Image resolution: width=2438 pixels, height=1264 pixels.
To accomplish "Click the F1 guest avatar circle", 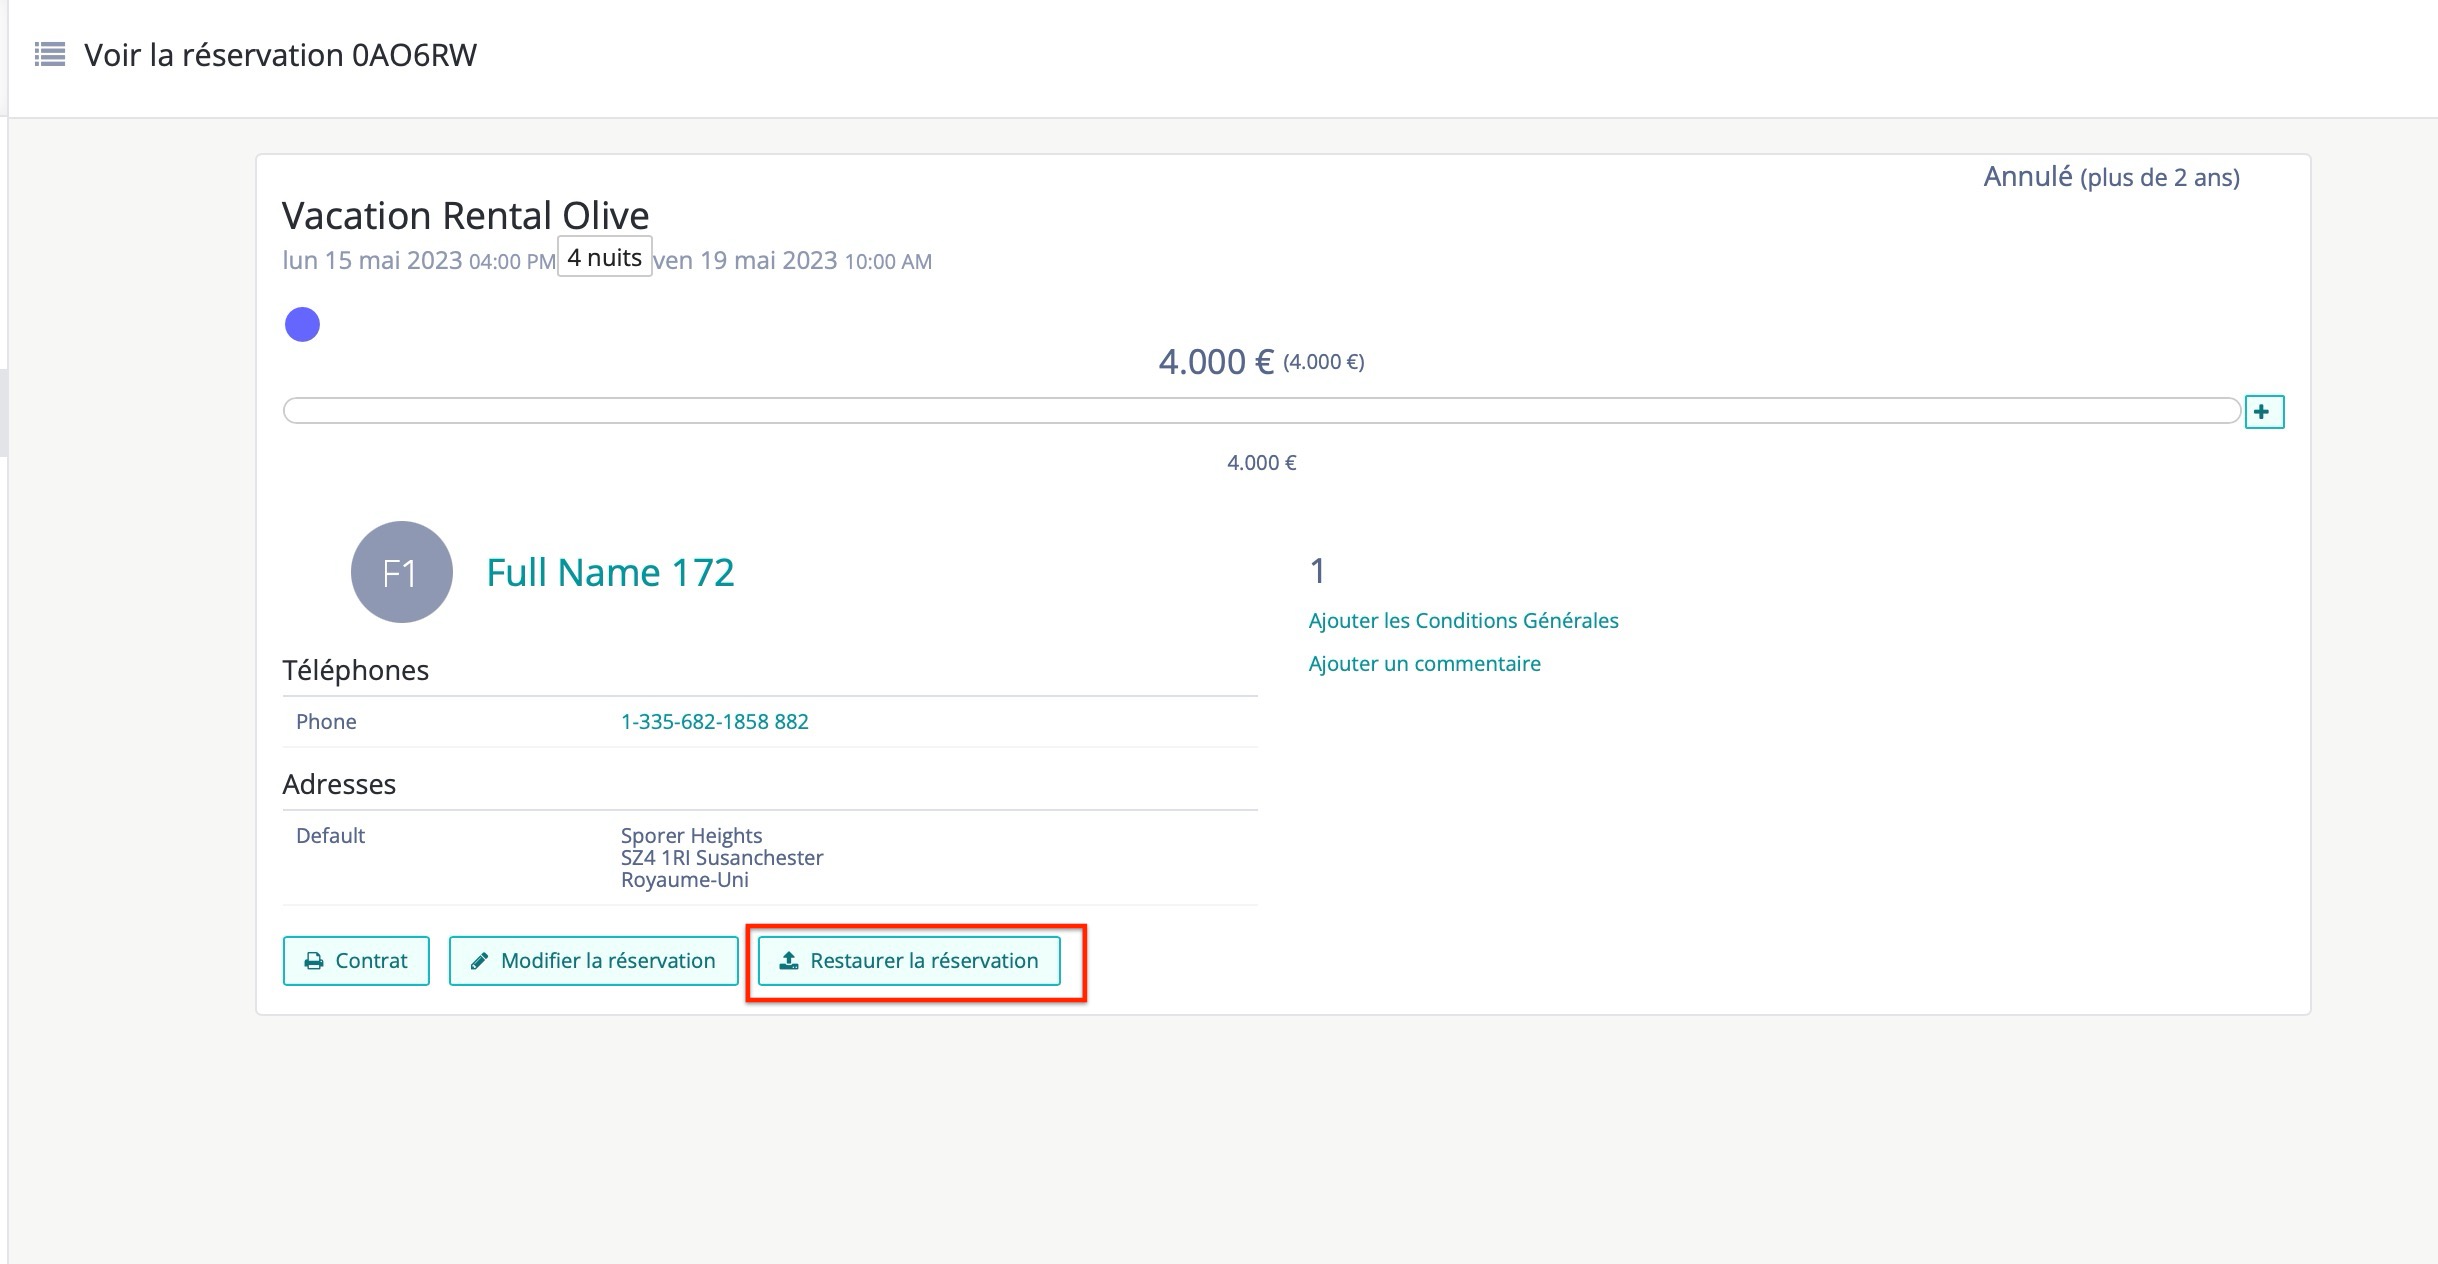I will 401,572.
